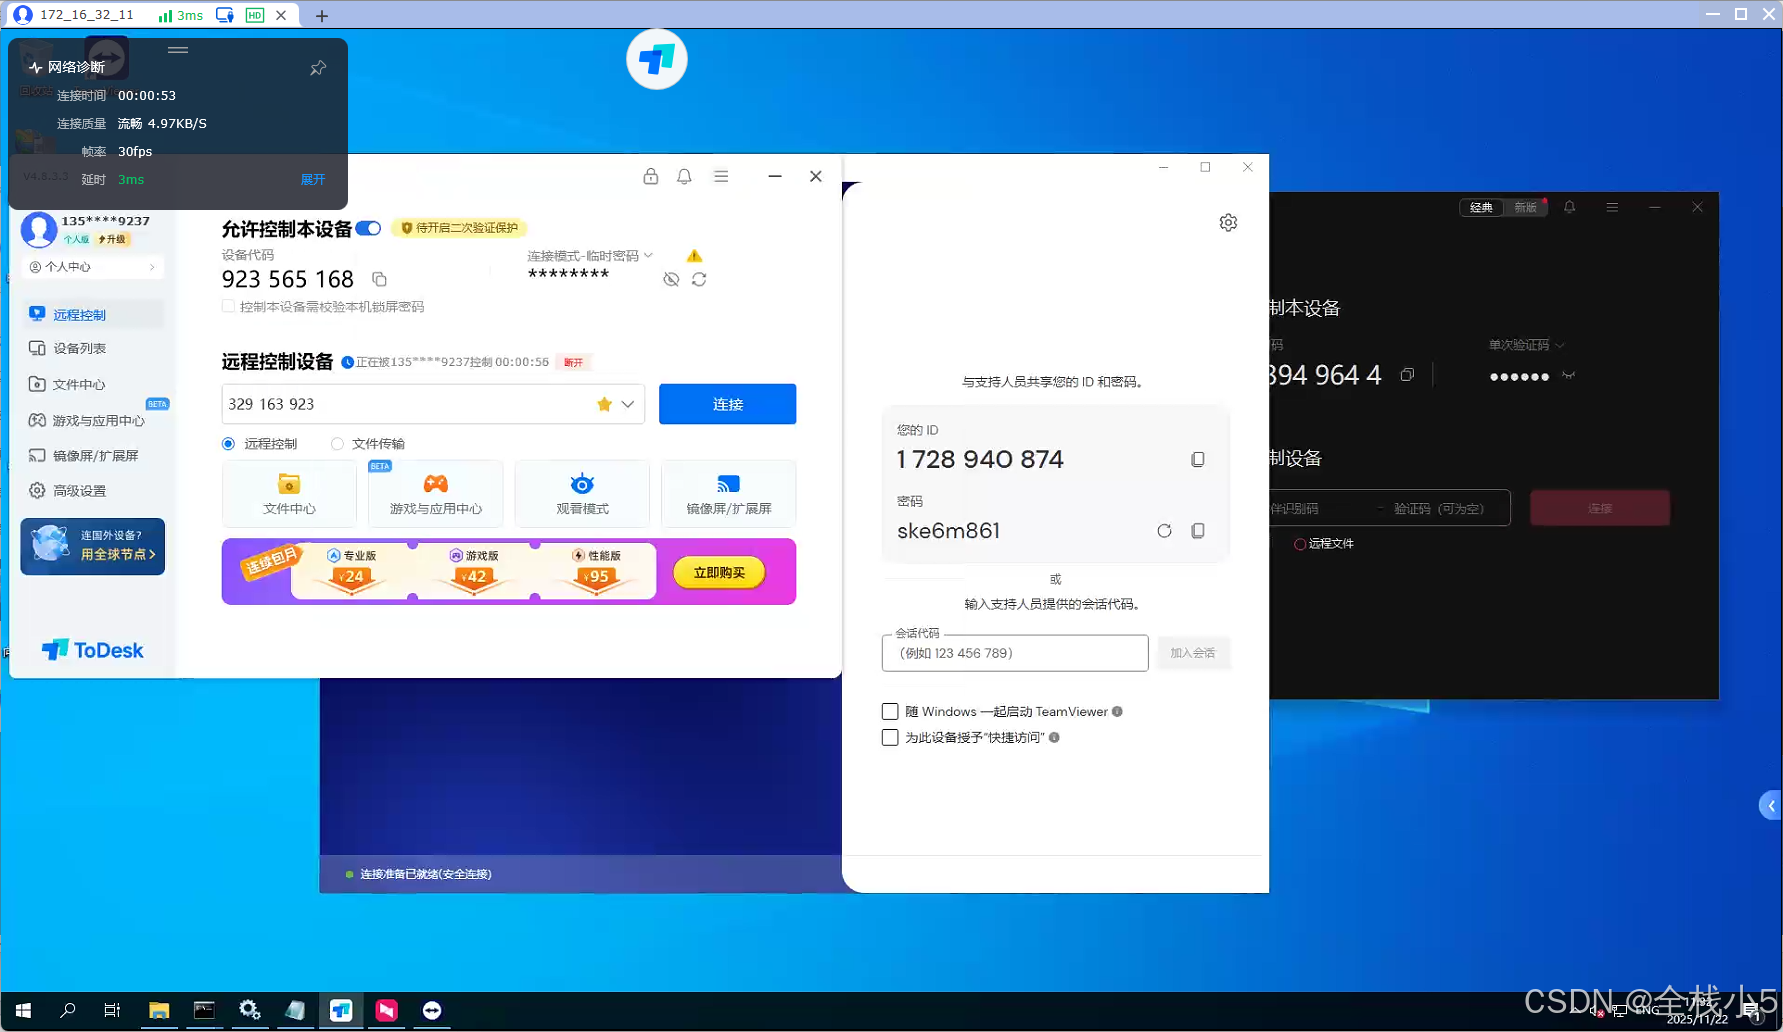The height and width of the screenshot is (1032, 1783).
Task: Open the global nodes promo banner
Action: pyautogui.click(x=92, y=546)
